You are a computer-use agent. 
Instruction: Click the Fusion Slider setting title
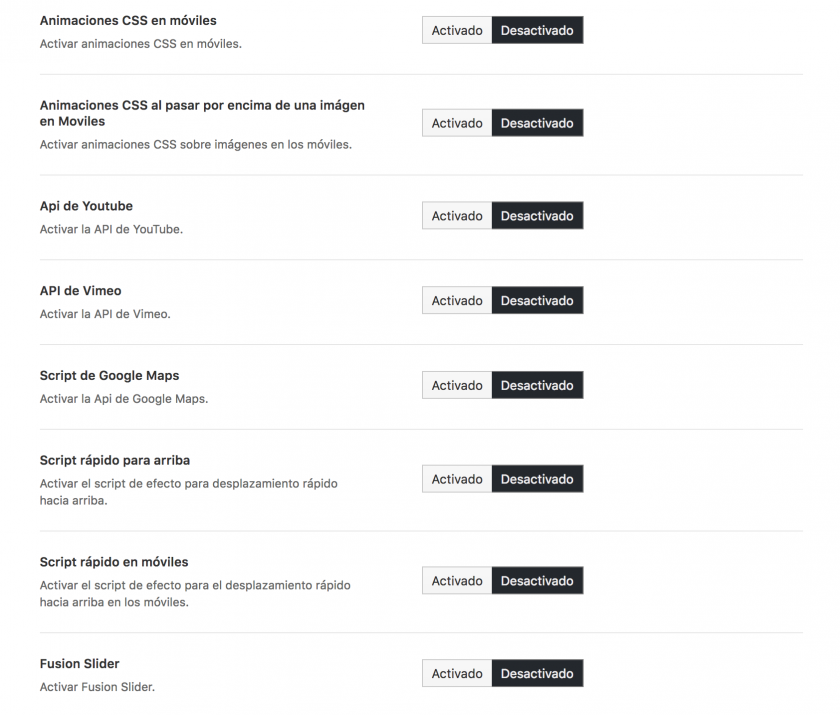tap(79, 664)
